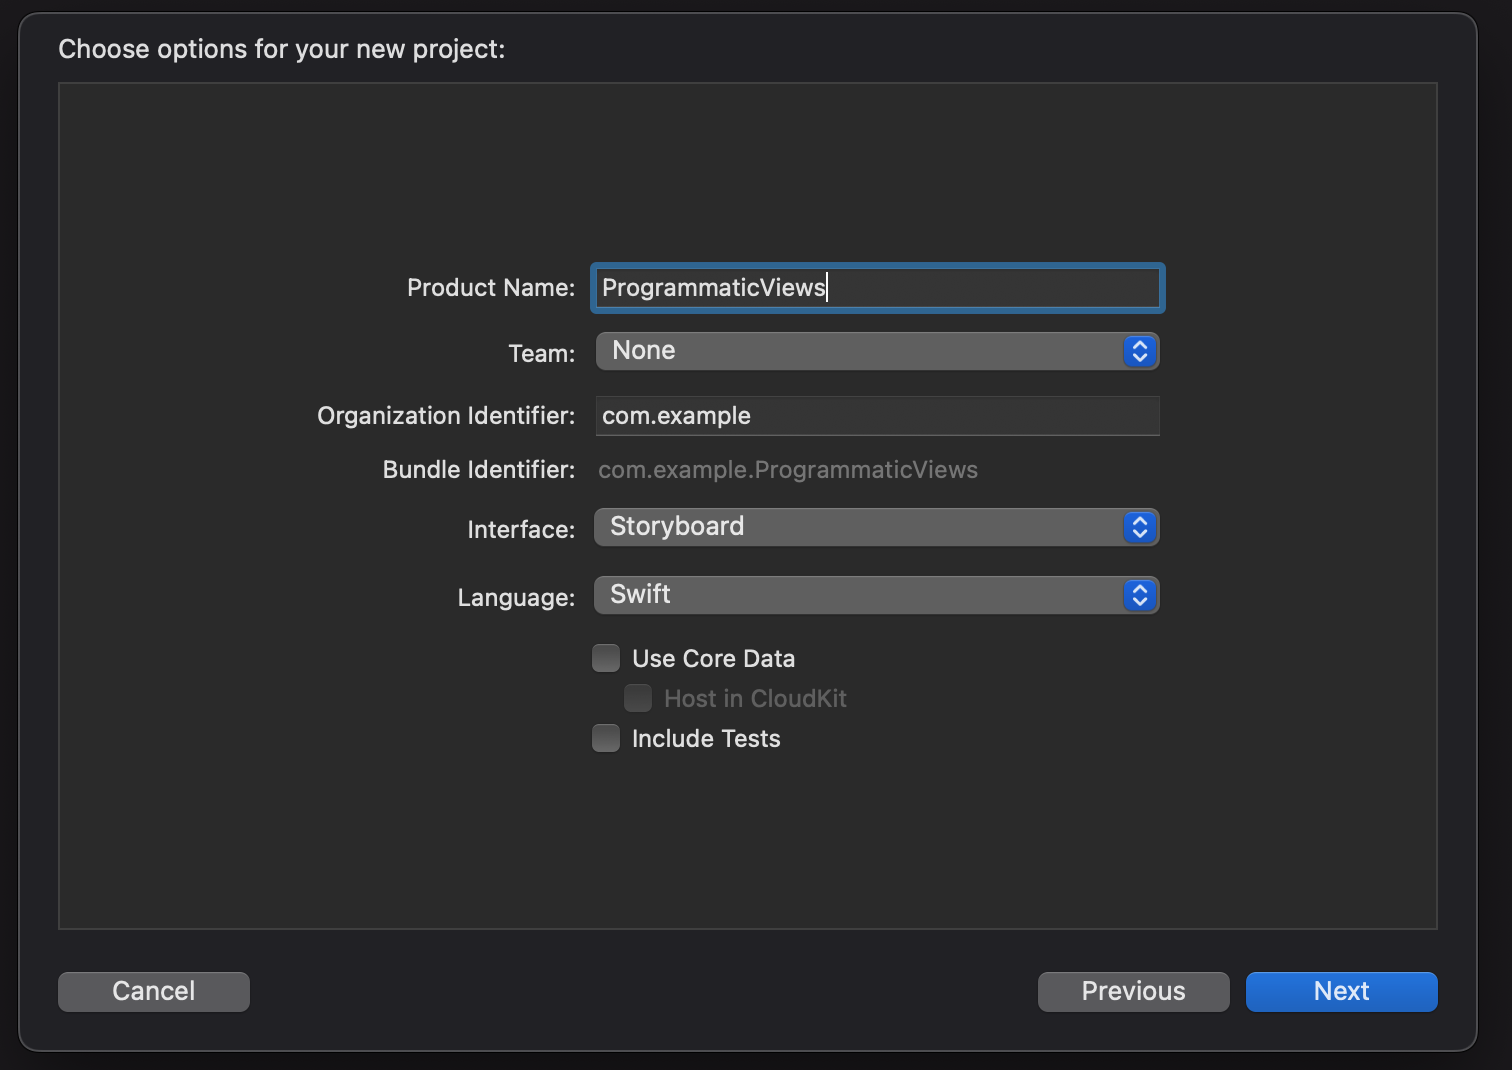Click the Team dropdown chevron icon

tap(1139, 351)
